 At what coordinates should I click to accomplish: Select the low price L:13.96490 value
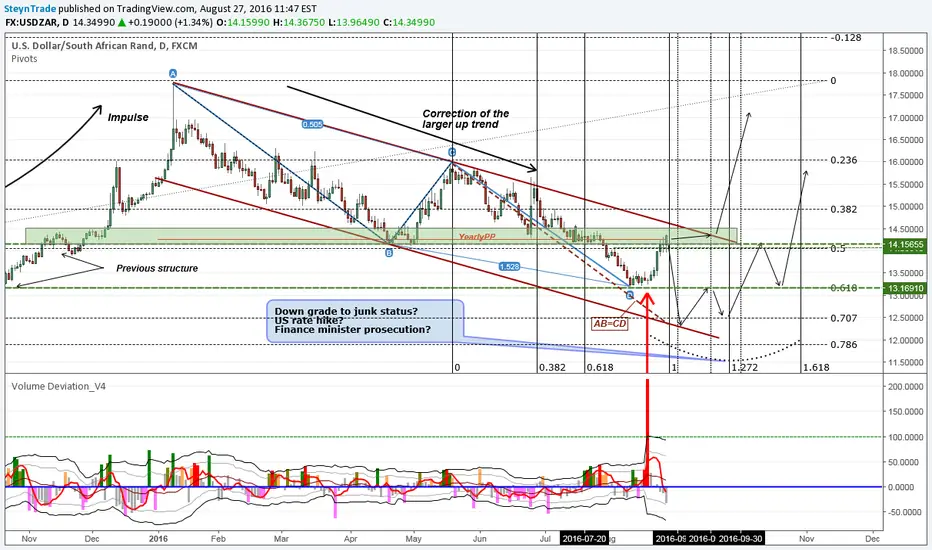354,23
